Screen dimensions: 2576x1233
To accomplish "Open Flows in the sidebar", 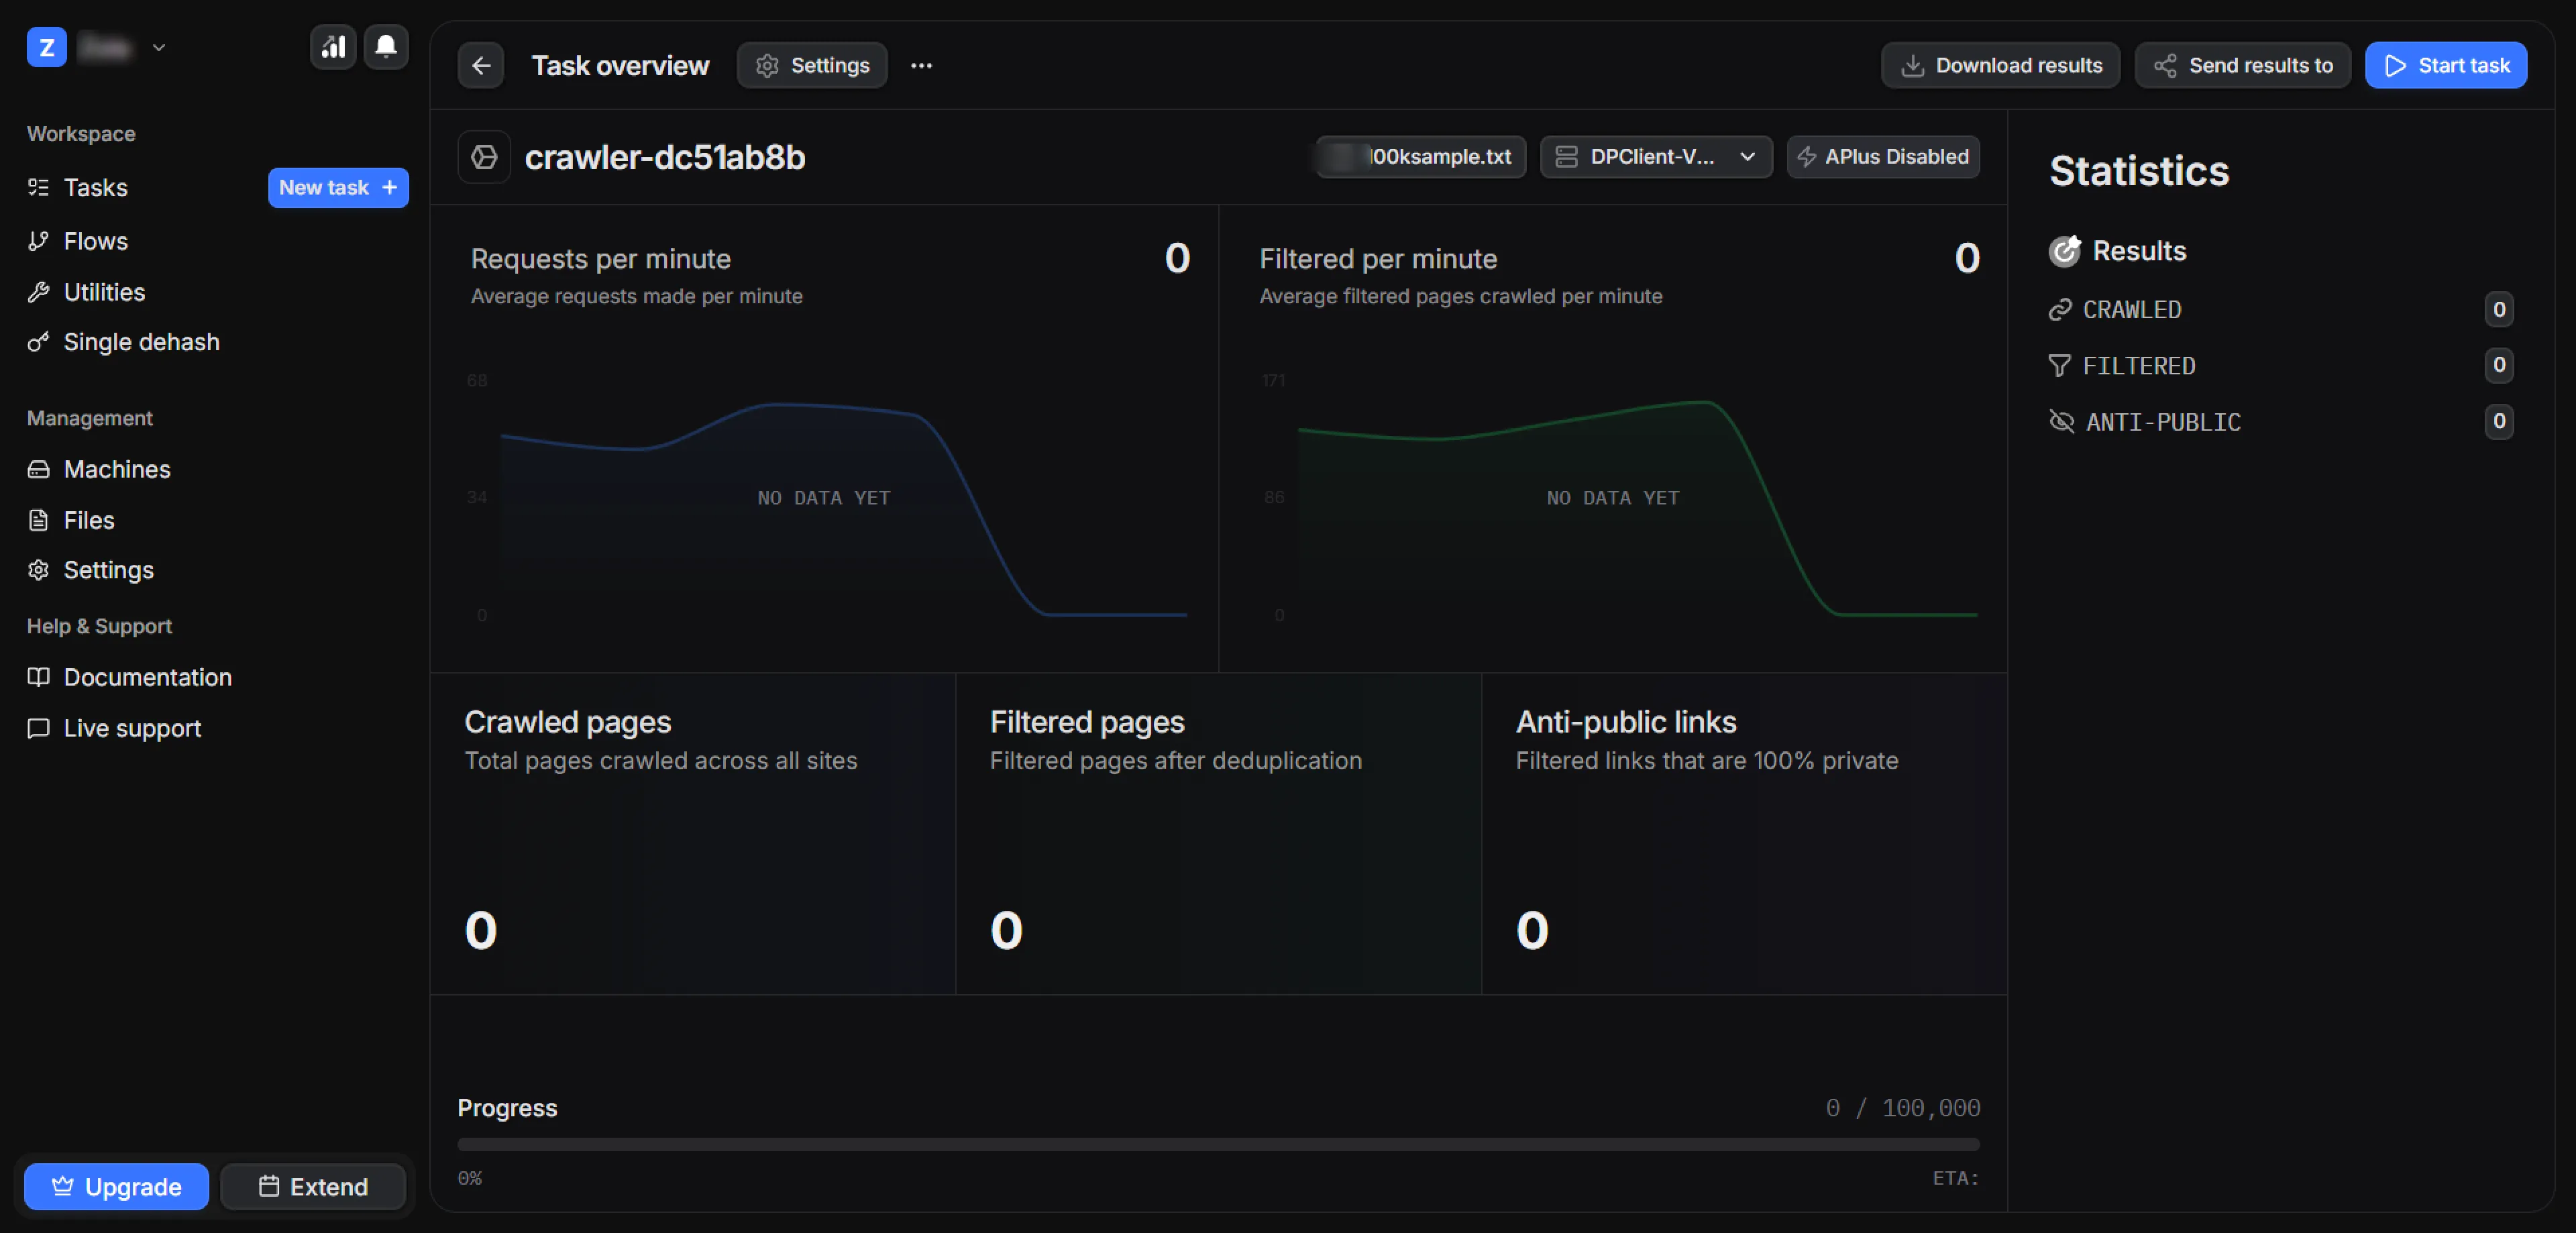I will [x=95, y=241].
